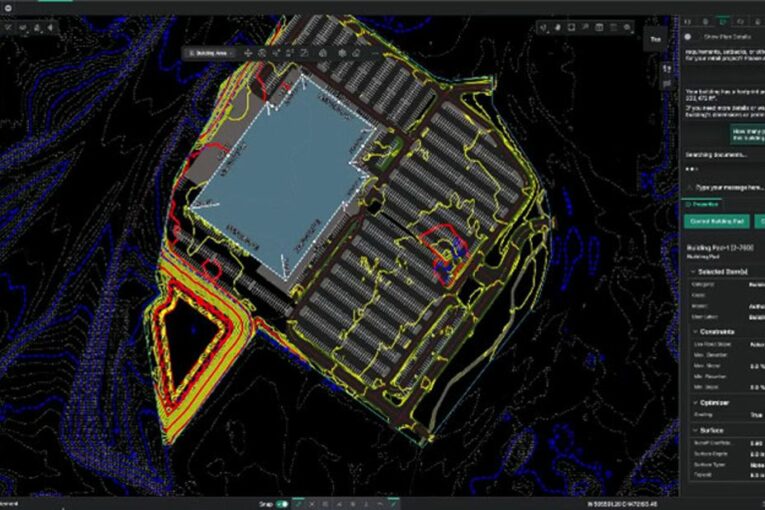Click the 'Searching documents...' status text
Image resolution: width=765 pixels, height=510 pixels.
716,155
